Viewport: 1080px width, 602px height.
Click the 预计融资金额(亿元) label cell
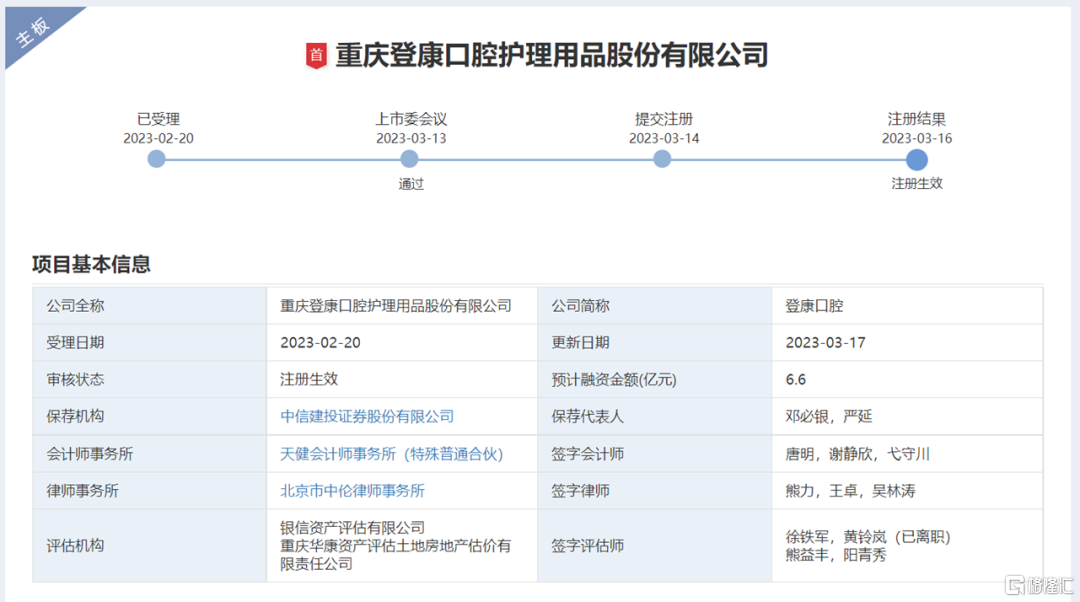click(654, 379)
